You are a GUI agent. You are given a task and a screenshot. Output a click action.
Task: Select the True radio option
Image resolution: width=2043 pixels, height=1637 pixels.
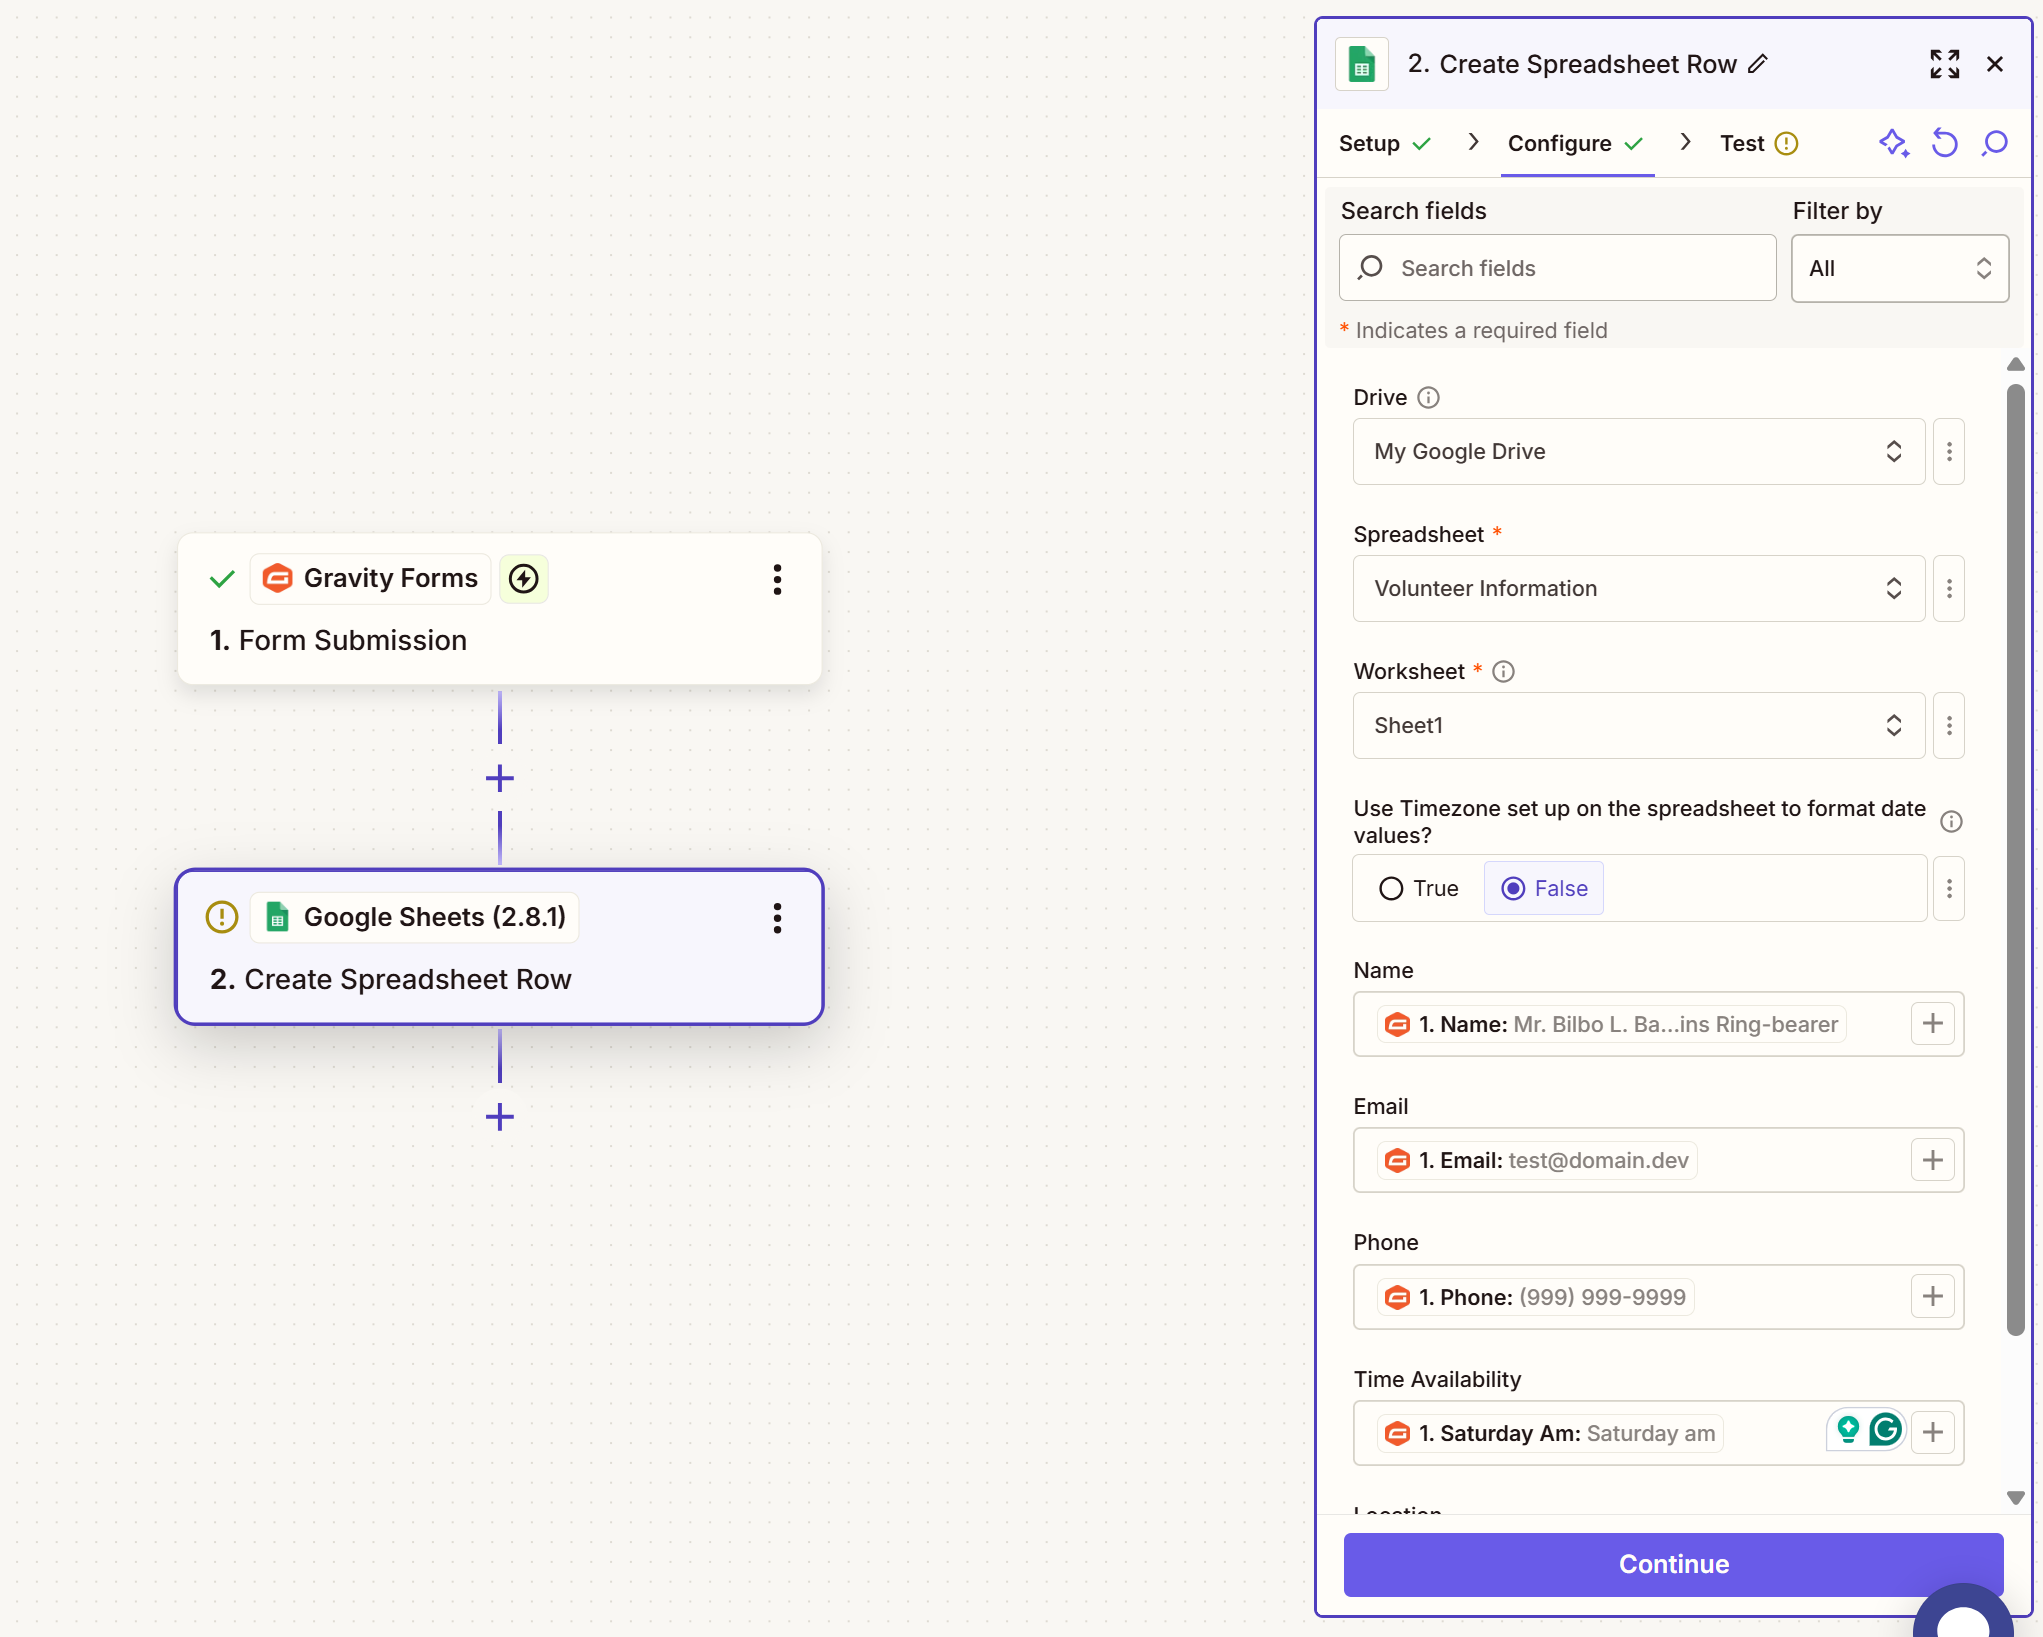pos(1391,888)
